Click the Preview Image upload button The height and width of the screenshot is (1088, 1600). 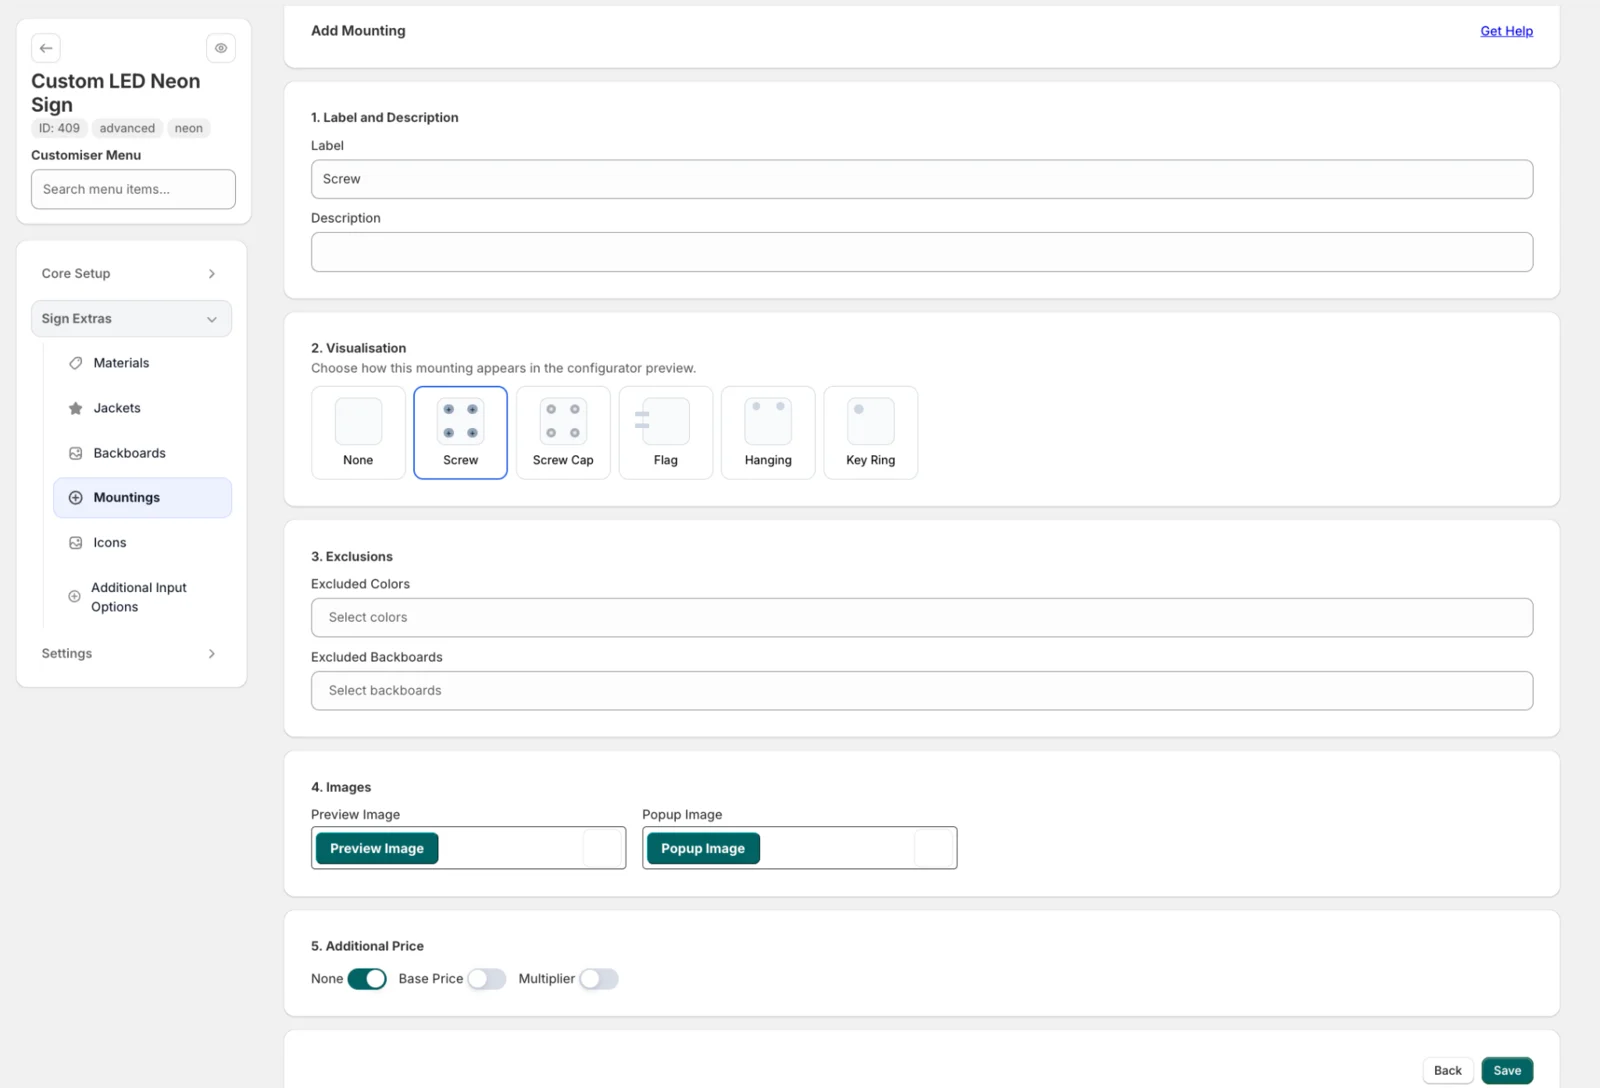(377, 848)
